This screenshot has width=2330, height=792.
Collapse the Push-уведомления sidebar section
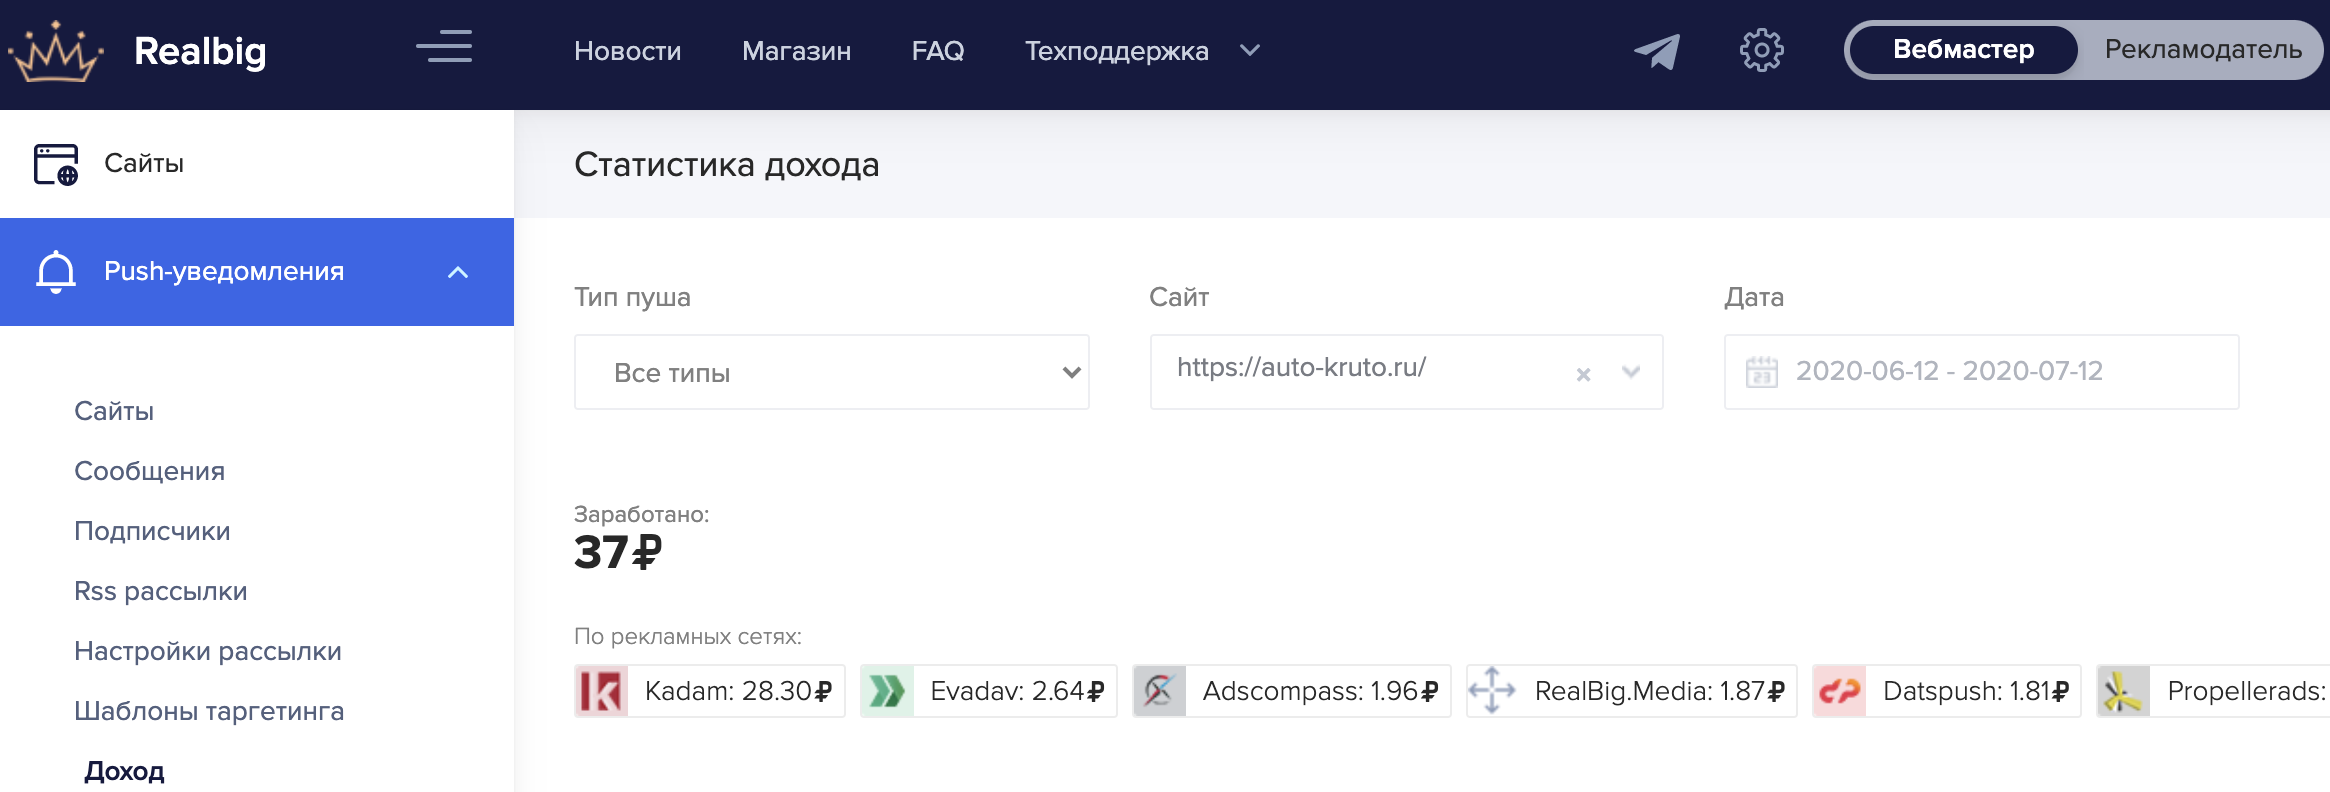[x=458, y=272]
